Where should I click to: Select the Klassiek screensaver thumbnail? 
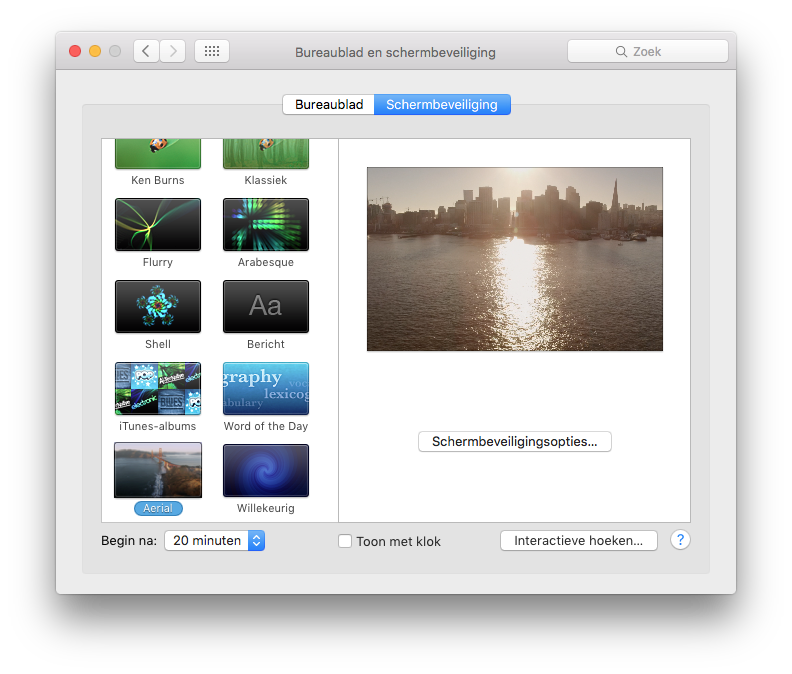click(x=266, y=154)
